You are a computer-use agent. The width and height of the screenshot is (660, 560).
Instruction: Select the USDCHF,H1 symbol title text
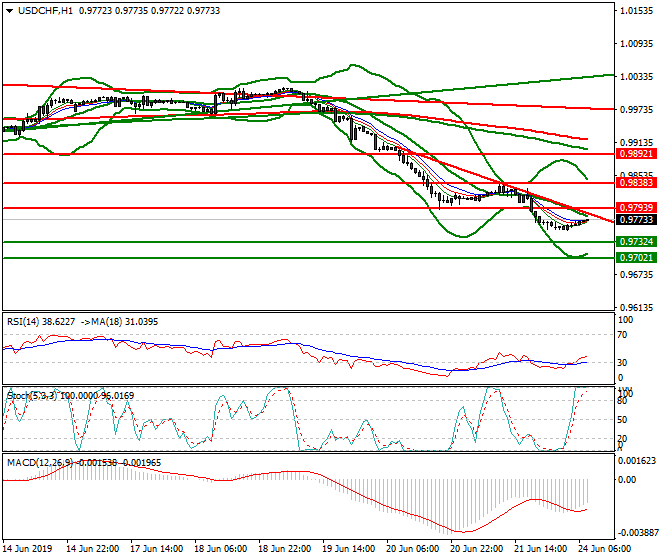coord(45,11)
